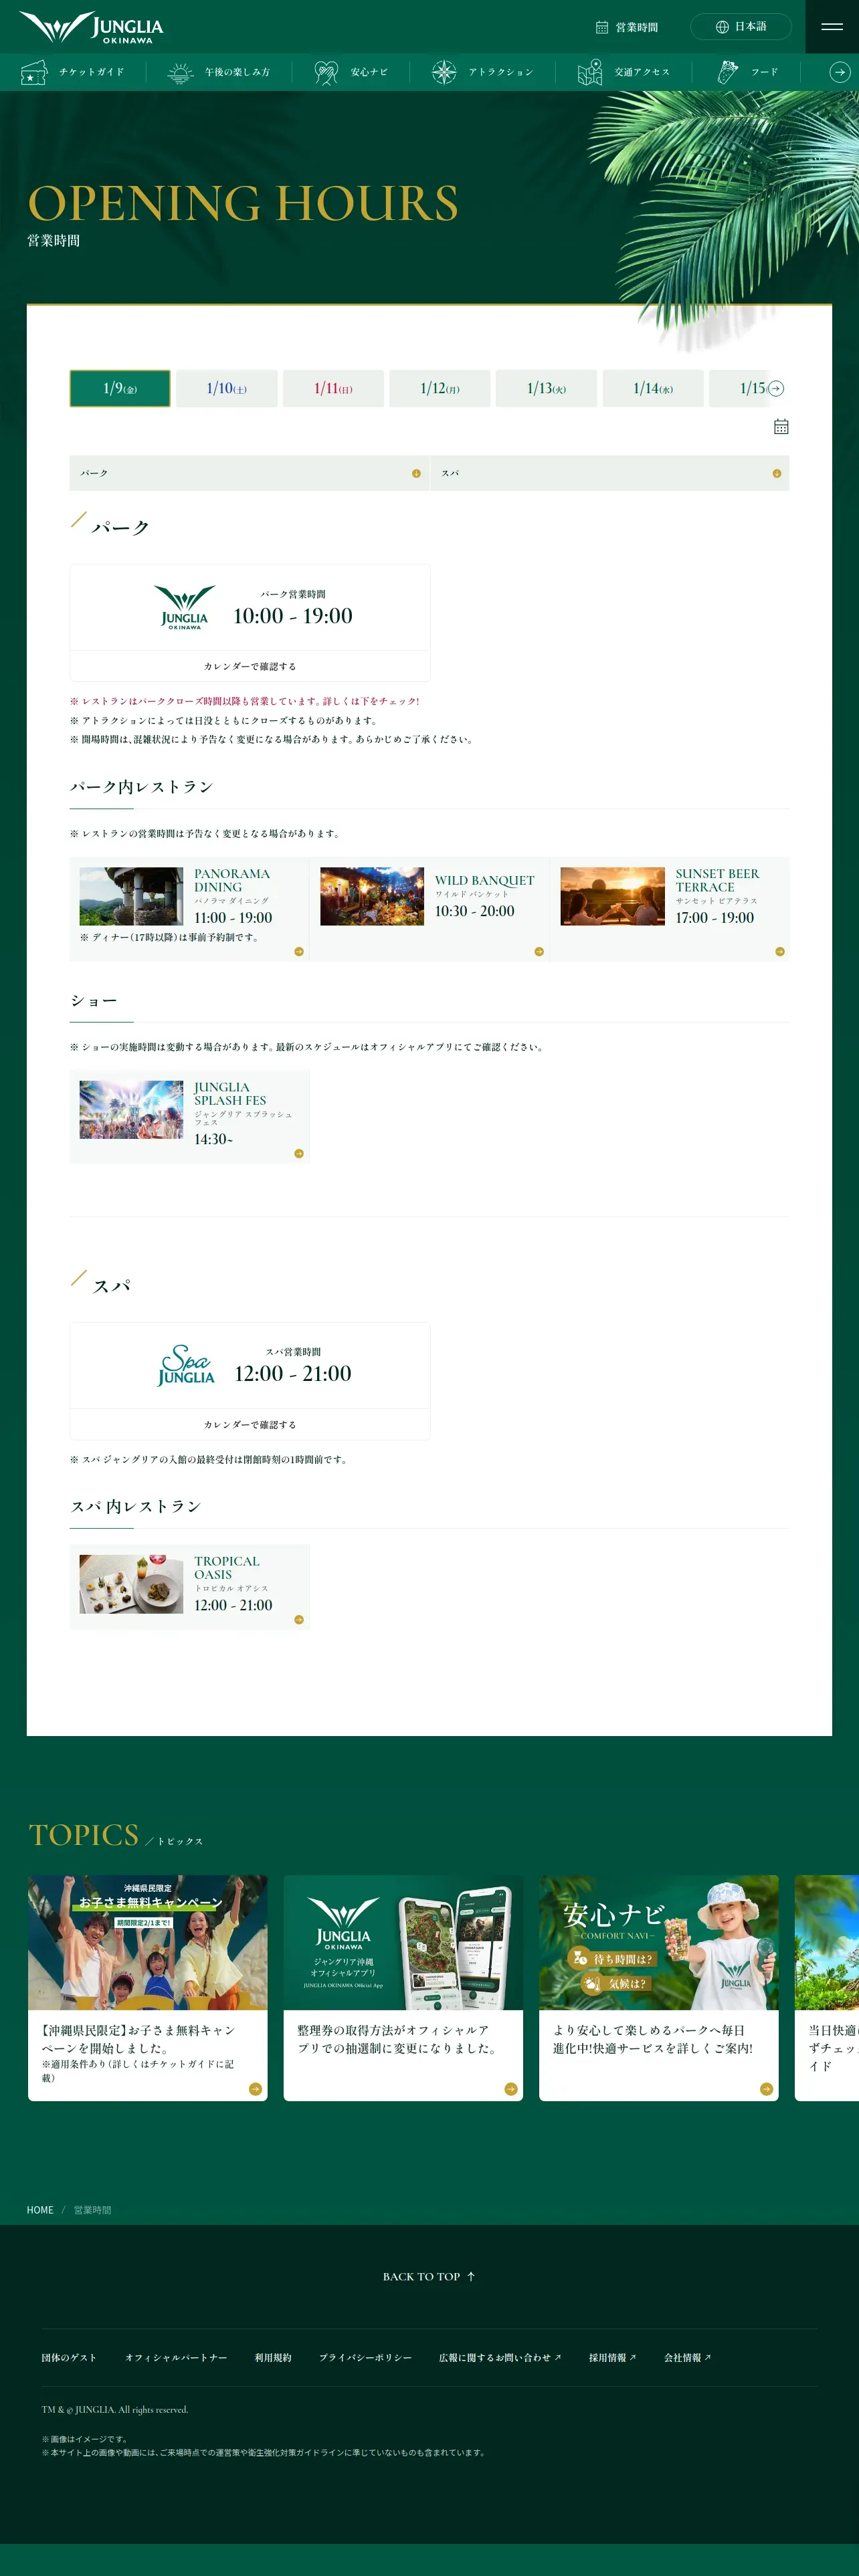This screenshot has width=859, height=2576.
Task: Click the nav bar right arrow icon
Action: [x=840, y=72]
